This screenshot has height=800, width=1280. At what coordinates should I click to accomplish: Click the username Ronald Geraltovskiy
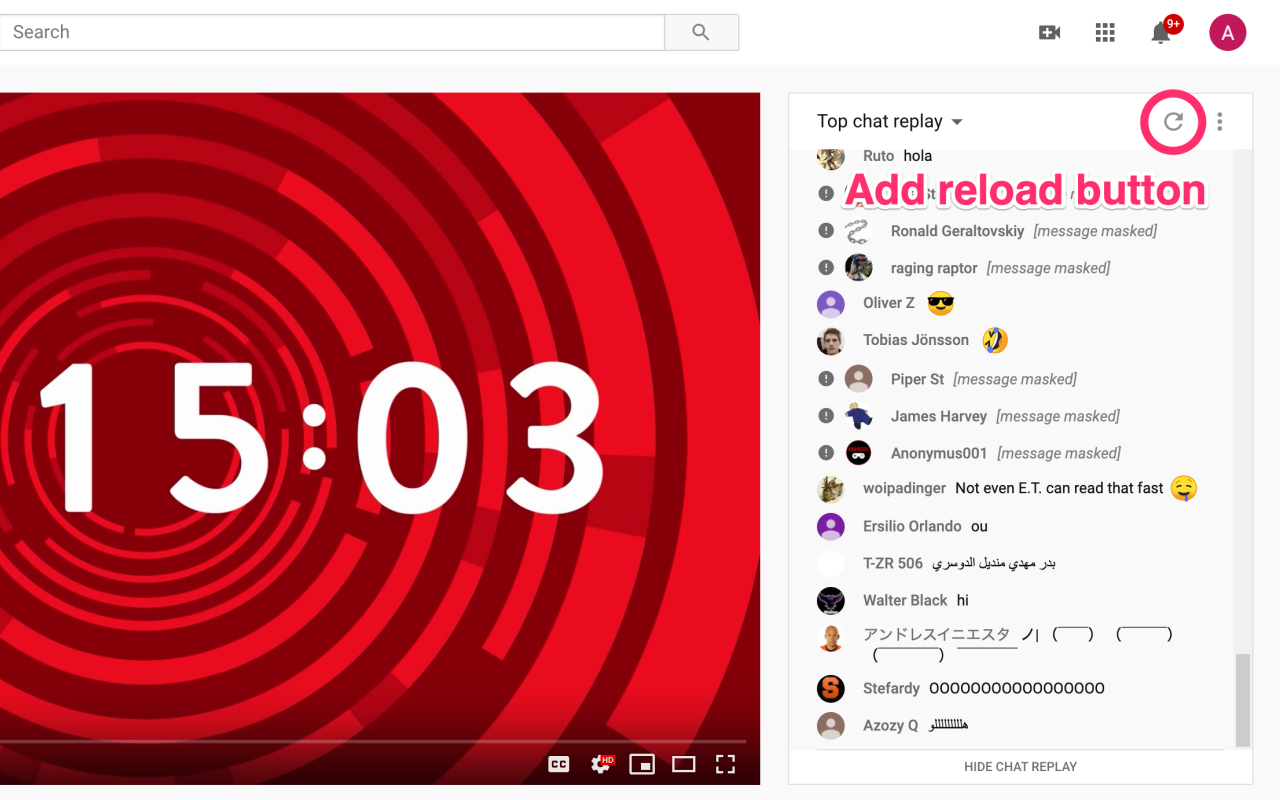coord(957,231)
